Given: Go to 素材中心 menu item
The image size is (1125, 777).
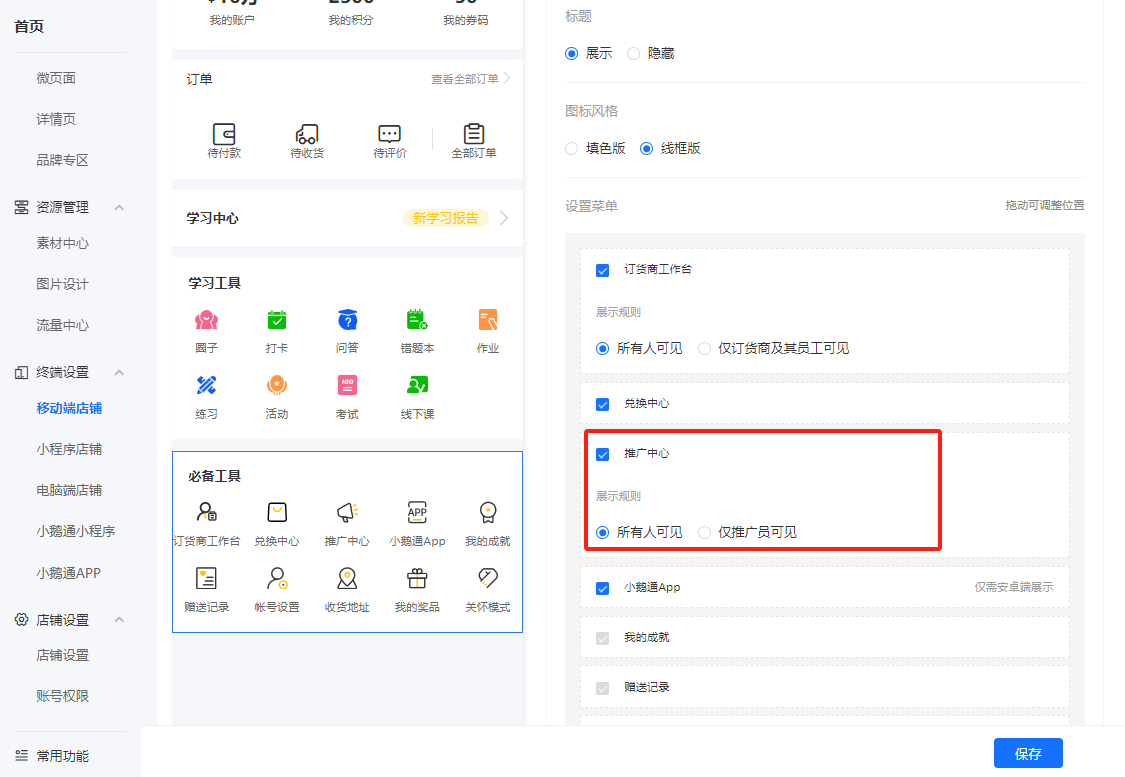Looking at the screenshot, I should [x=62, y=243].
